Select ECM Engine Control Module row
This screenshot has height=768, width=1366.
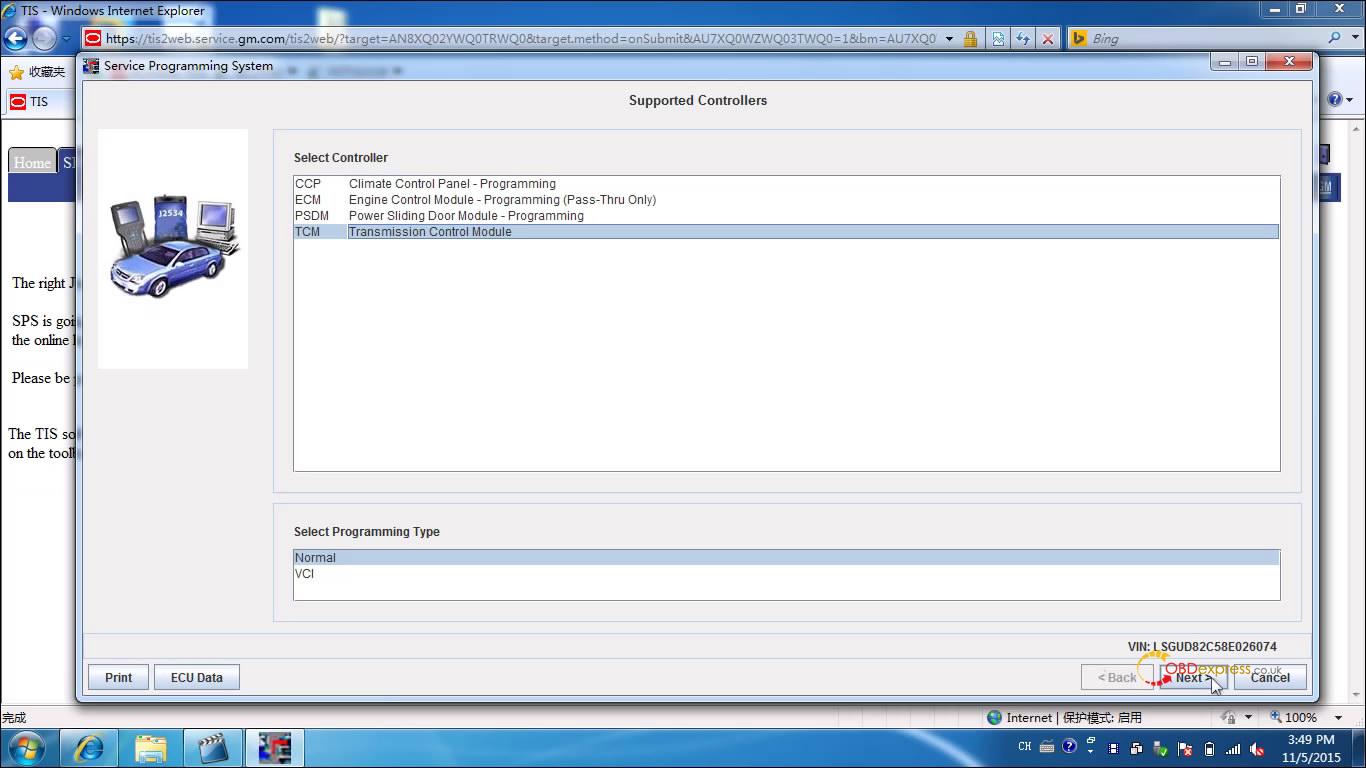click(786, 200)
